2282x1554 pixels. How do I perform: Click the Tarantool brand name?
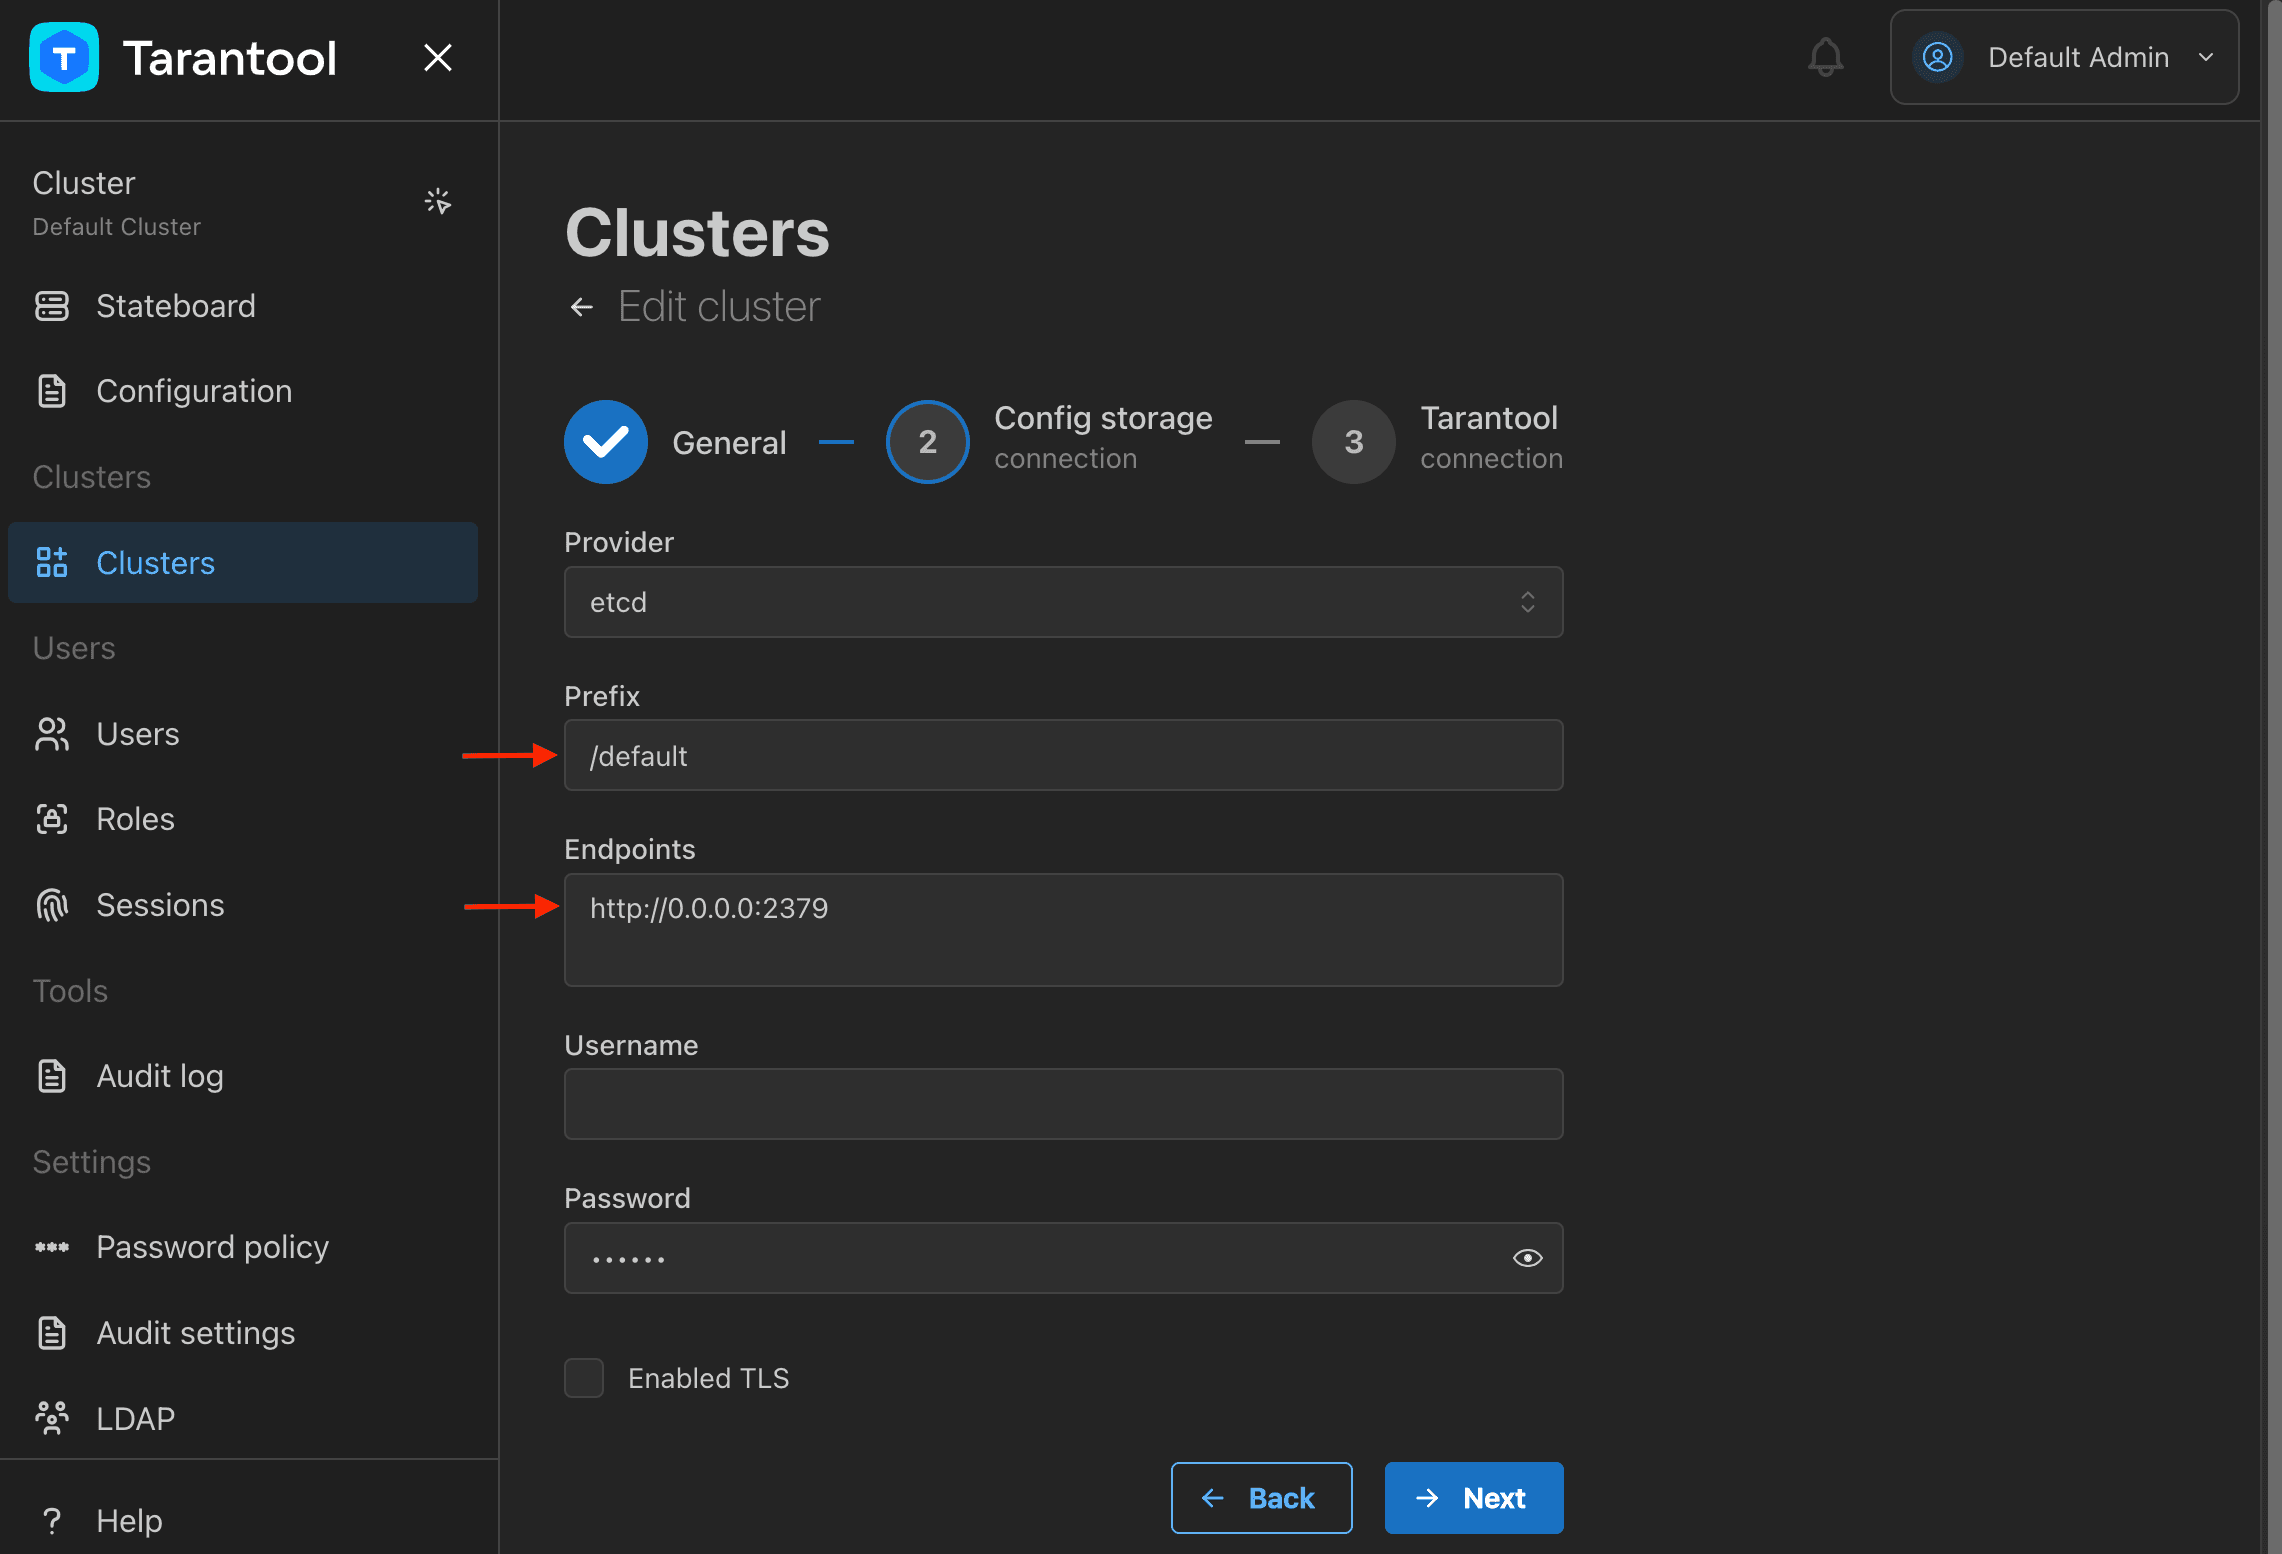tap(230, 58)
